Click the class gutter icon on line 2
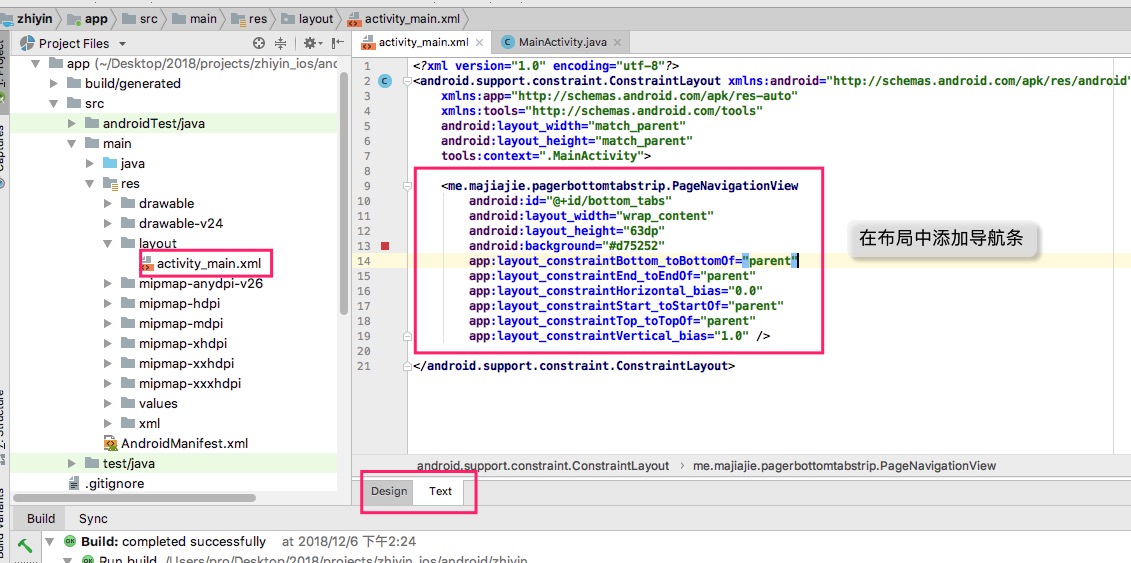The height and width of the screenshot is (563, 1131). point(384,81)
